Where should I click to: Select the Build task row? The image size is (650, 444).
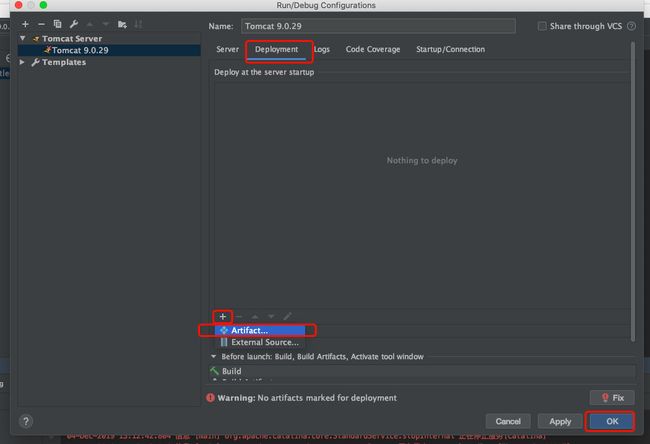click(422, 371)
